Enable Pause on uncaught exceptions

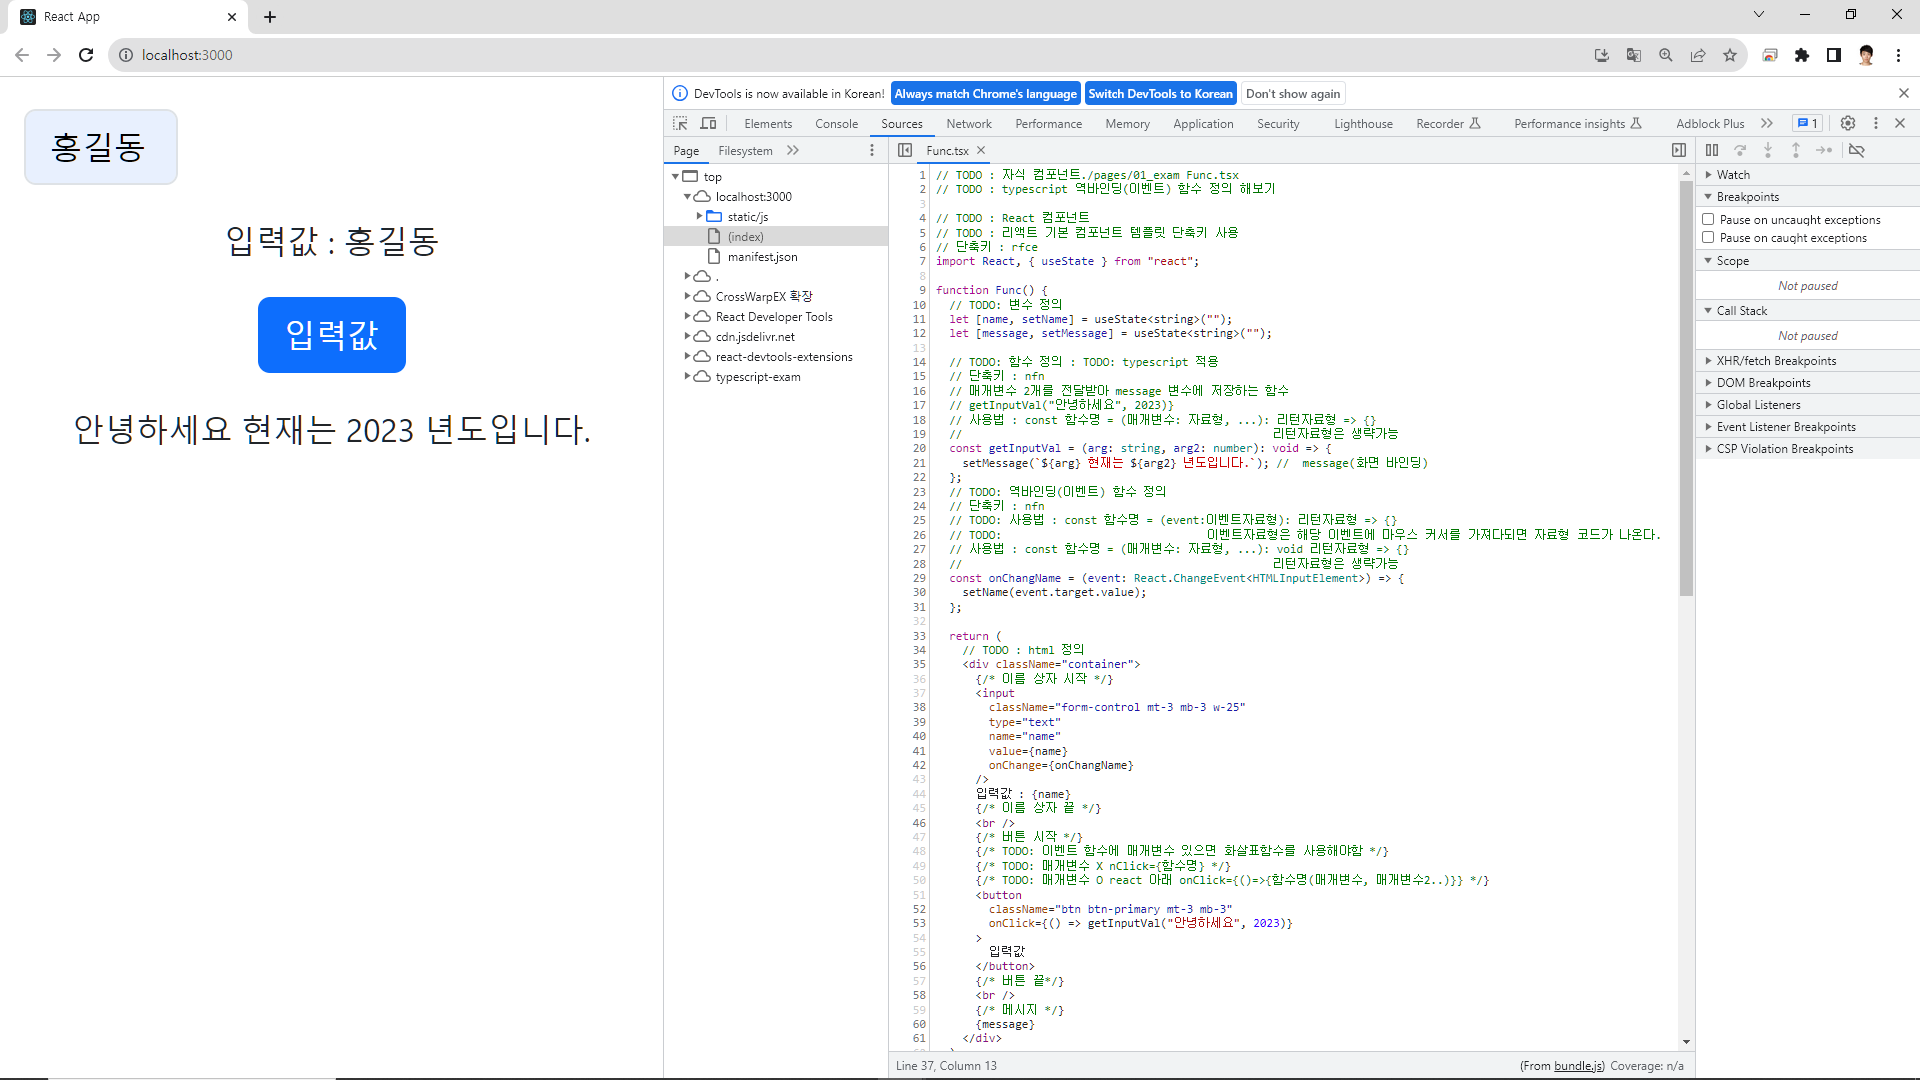1708,219
